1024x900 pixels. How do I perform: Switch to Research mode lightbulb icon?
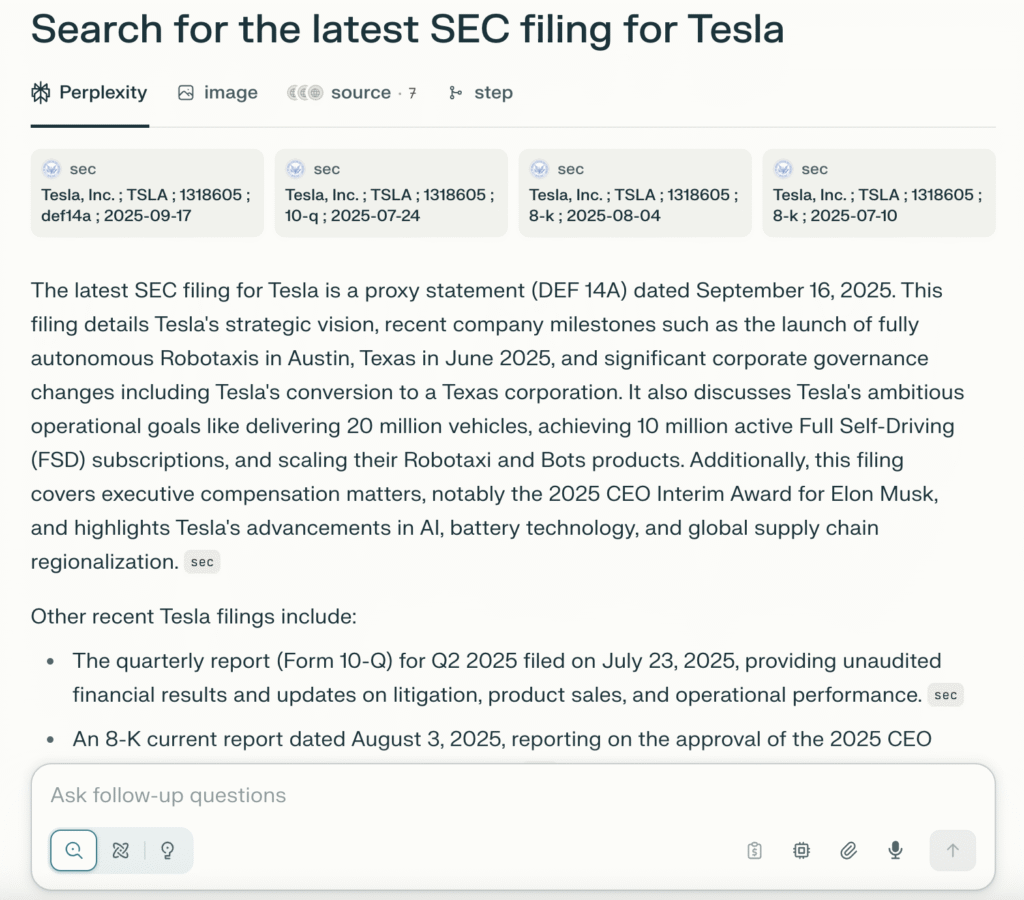tap(167, 850)
